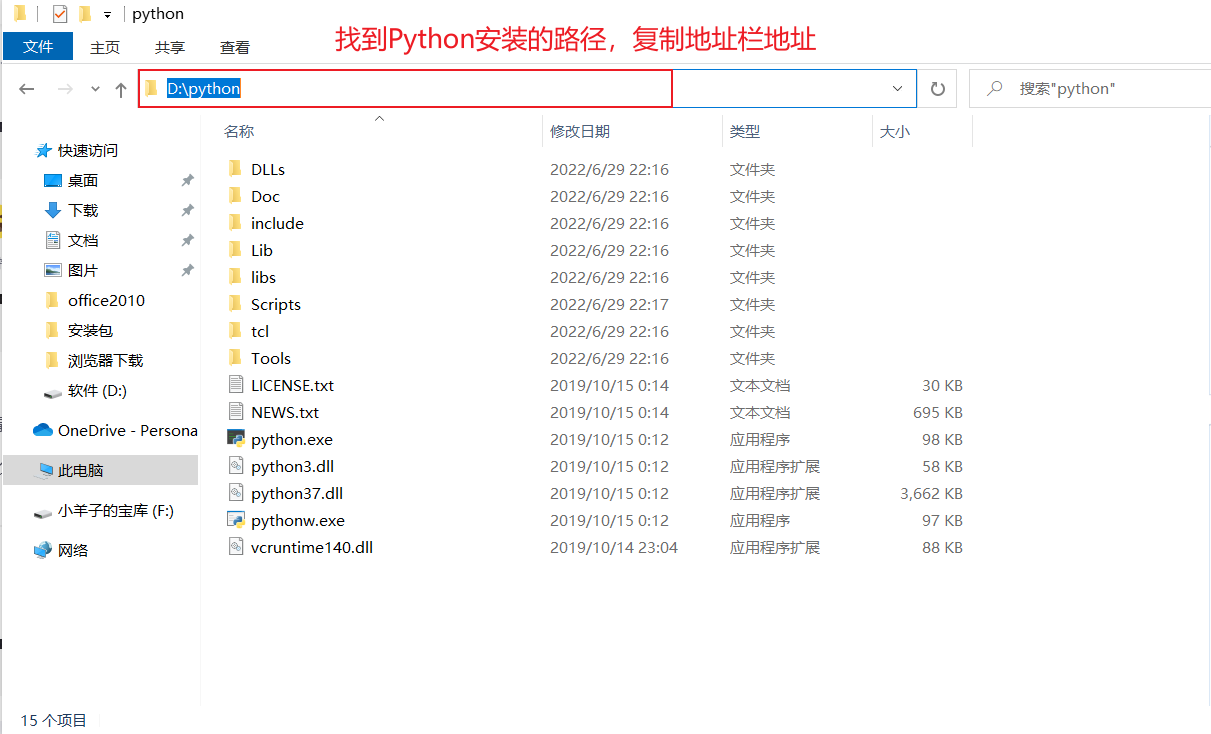
Task: Select 安装包 folder in the sidebar
Action: (91, 330)
